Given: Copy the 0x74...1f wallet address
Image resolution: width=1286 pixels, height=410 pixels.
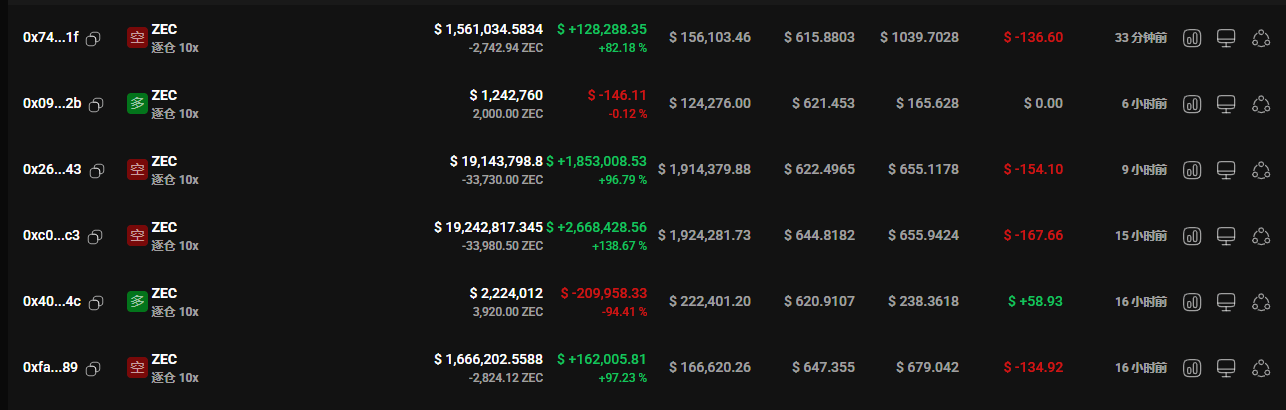Looking at the screenshot, I should 93,39.
